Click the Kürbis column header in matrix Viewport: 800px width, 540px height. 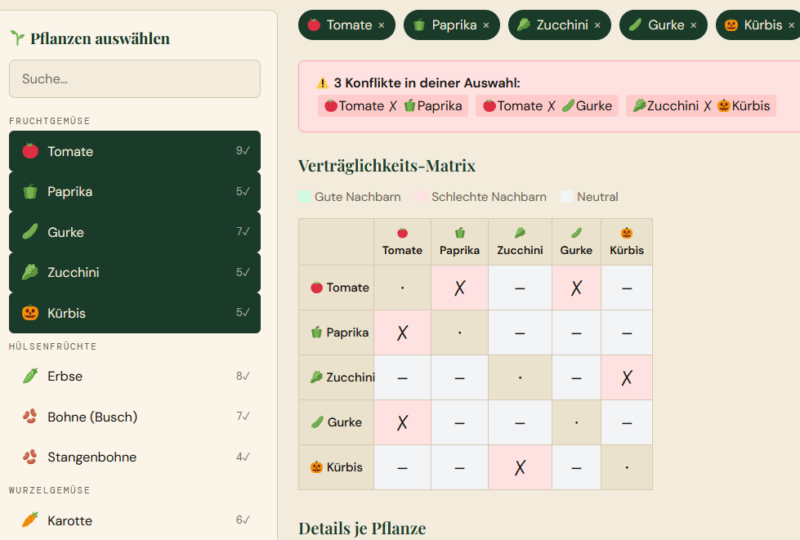pos(627,242)
